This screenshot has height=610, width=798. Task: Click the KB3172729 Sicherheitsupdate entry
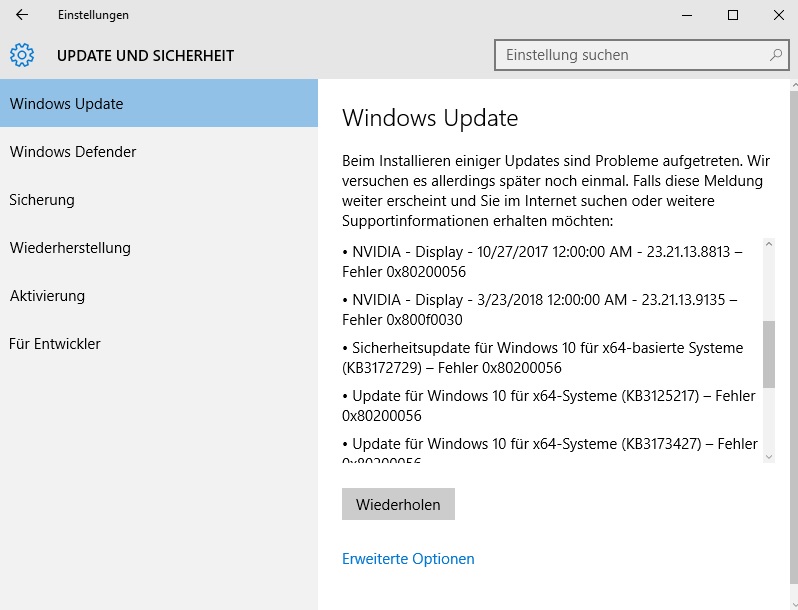pyautogui.click(x=547, y=357)
